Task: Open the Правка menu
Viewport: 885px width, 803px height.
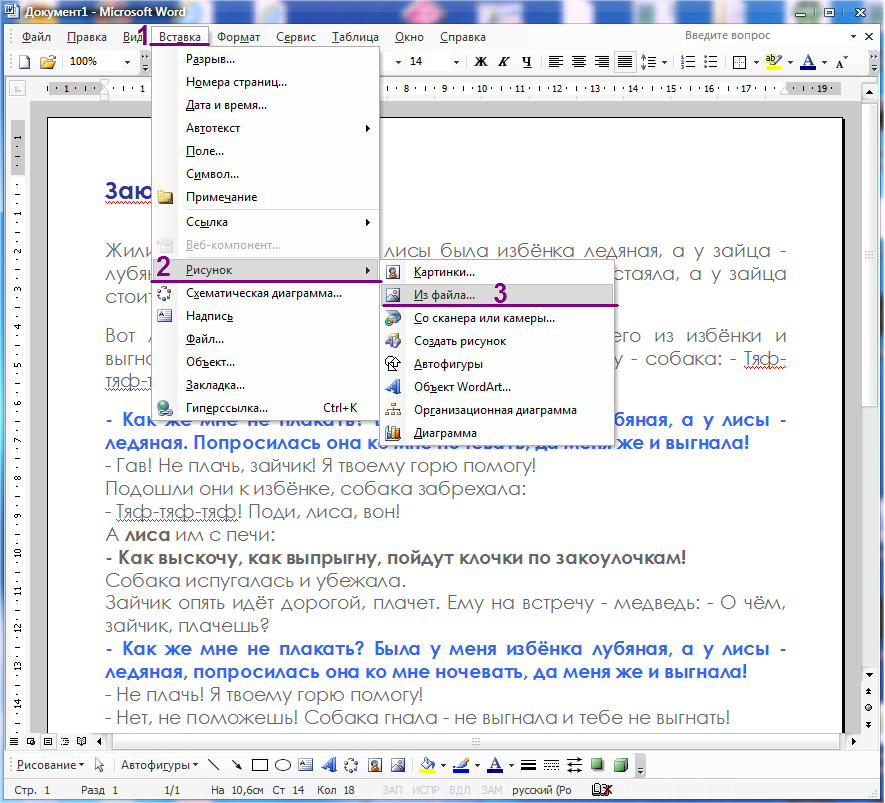Action: pyautogui.click(x=86, y=37)
